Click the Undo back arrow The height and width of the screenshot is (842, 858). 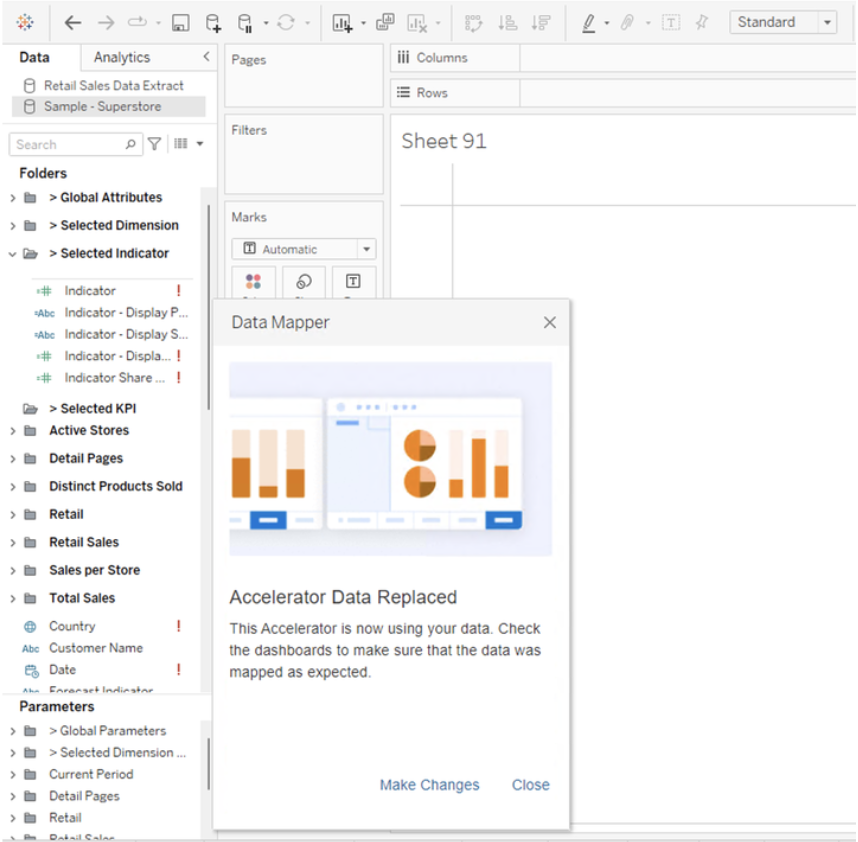pyautogui.click(x=73, y=22)
